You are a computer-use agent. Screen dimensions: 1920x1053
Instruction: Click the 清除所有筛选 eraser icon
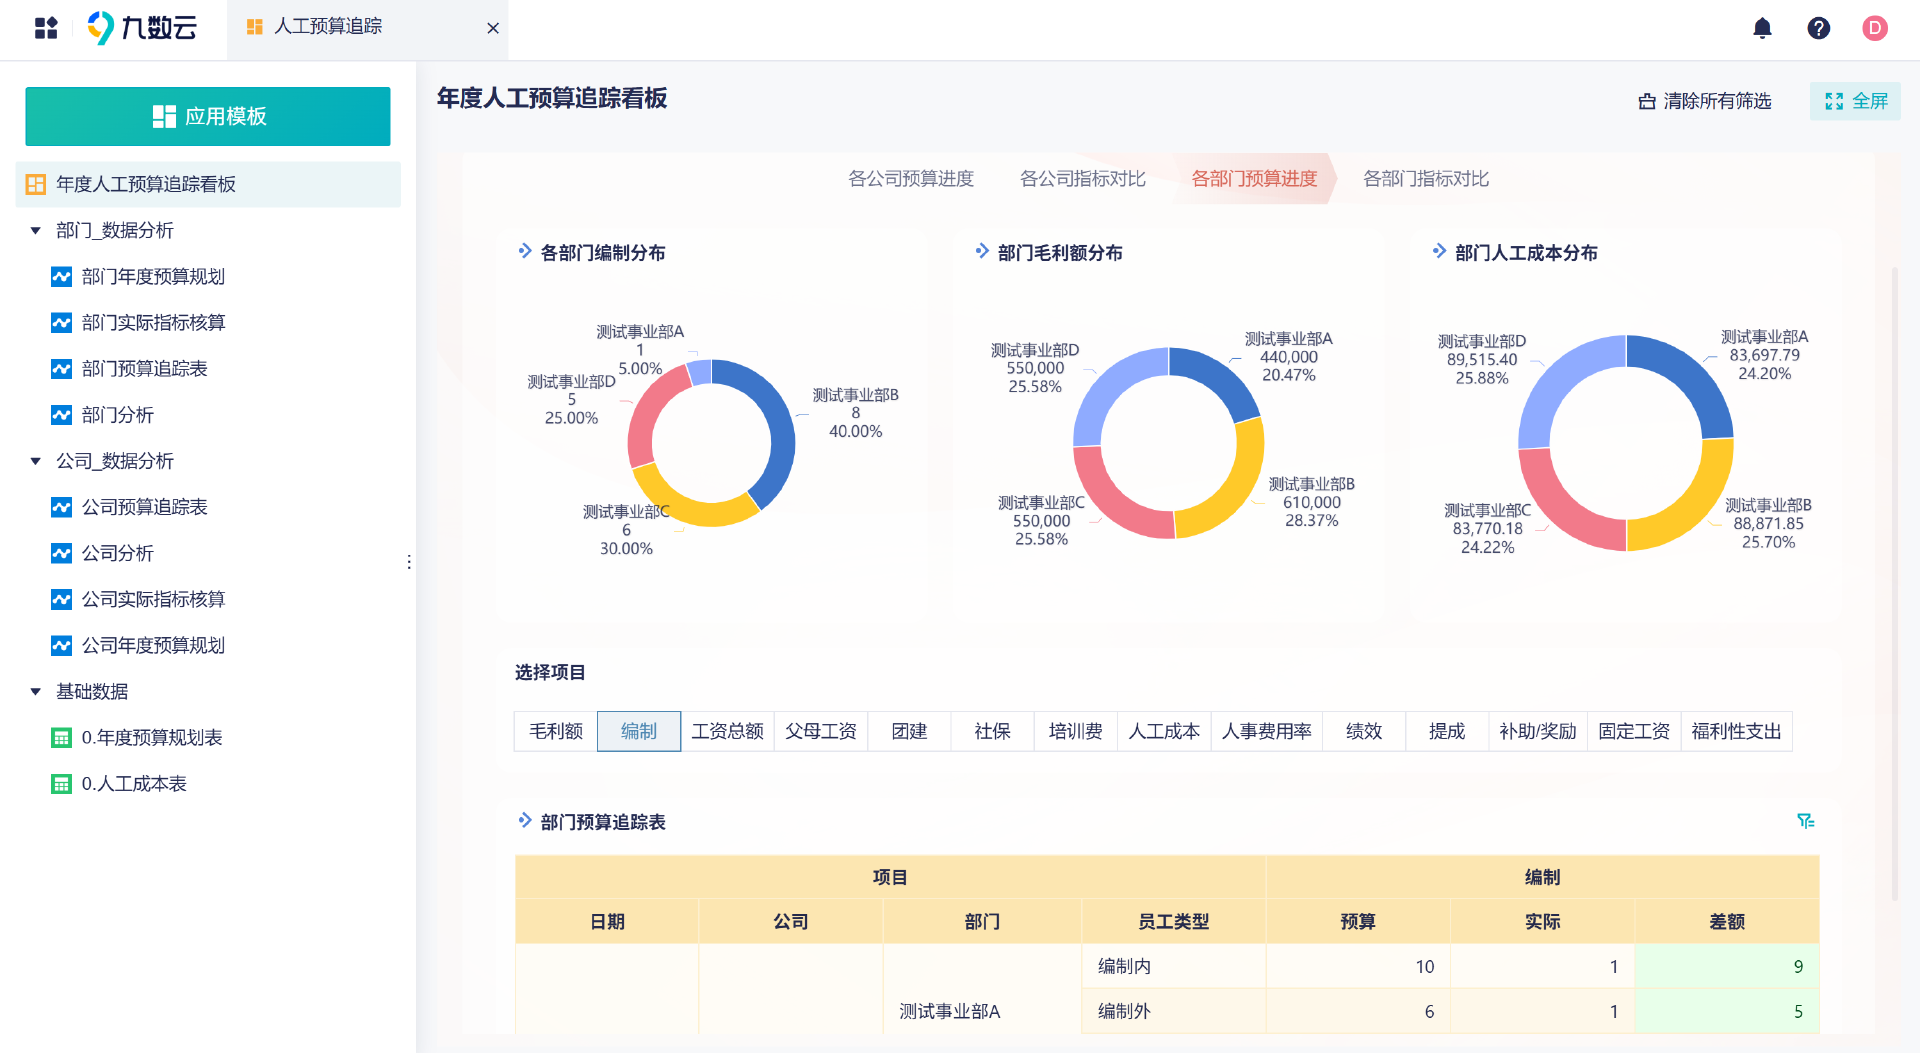(x=1647, y=101)
